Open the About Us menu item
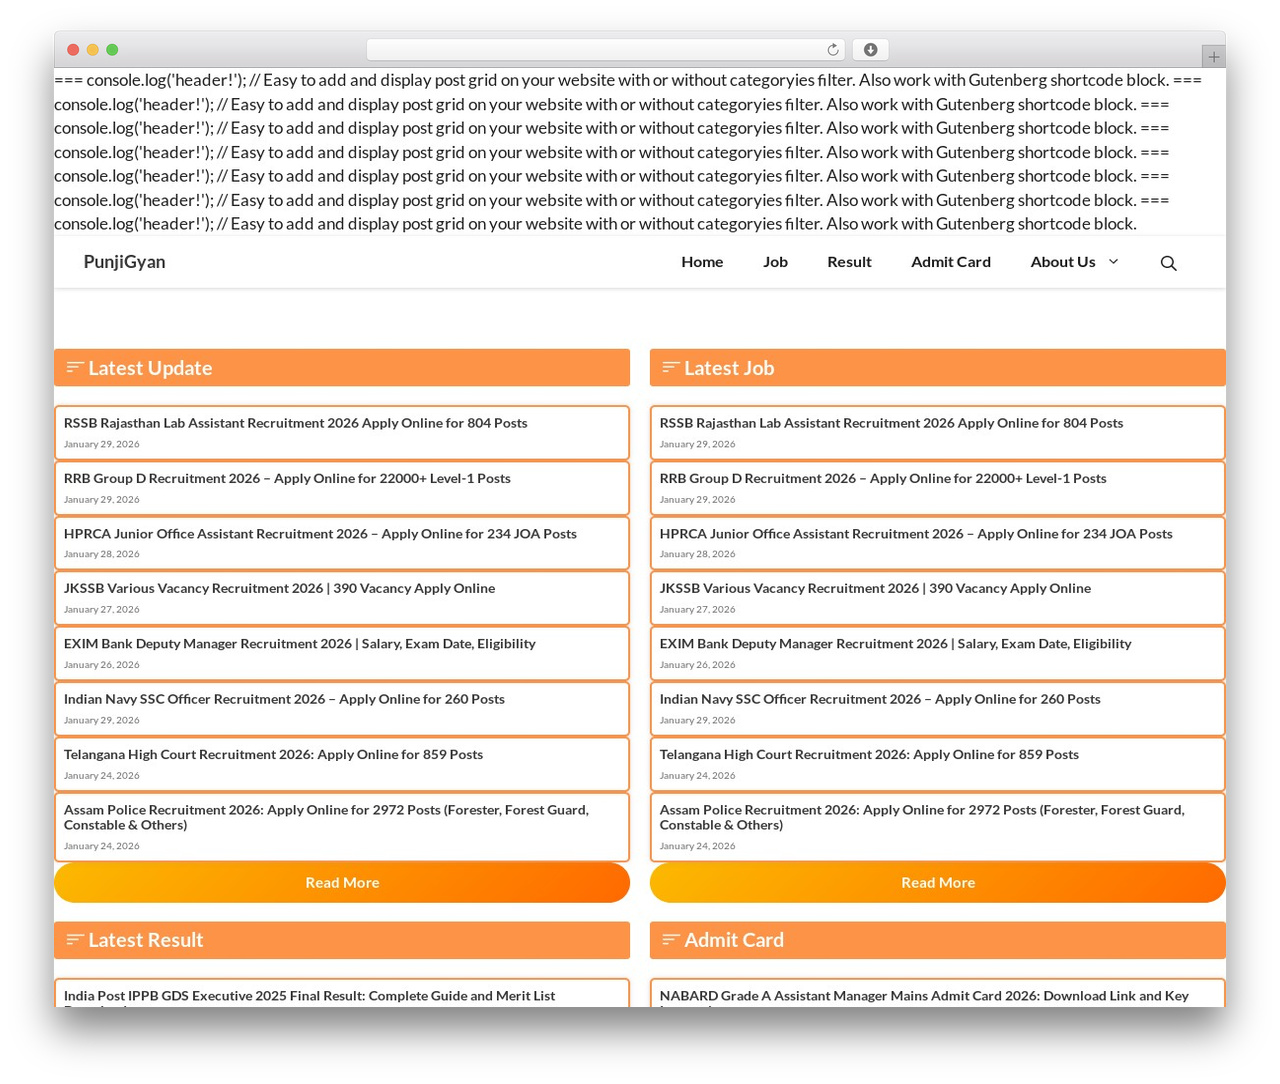The height and width of the screenshot is (1084, 1280). [1063, 262]
